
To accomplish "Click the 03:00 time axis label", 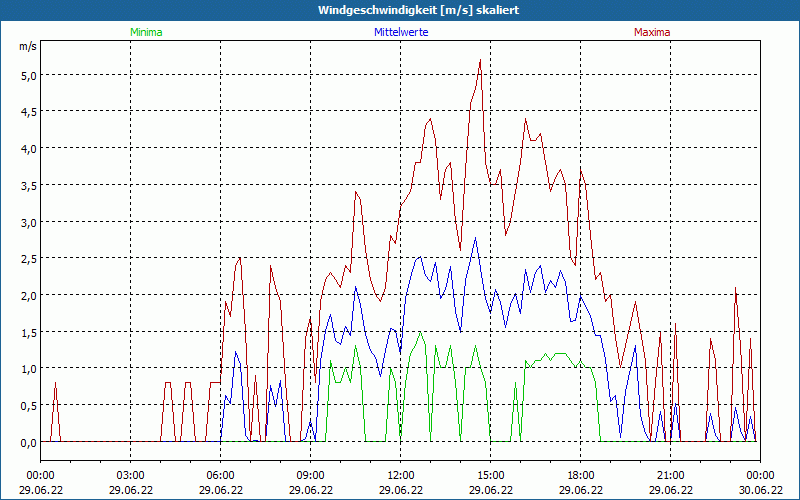I will 131,476.
